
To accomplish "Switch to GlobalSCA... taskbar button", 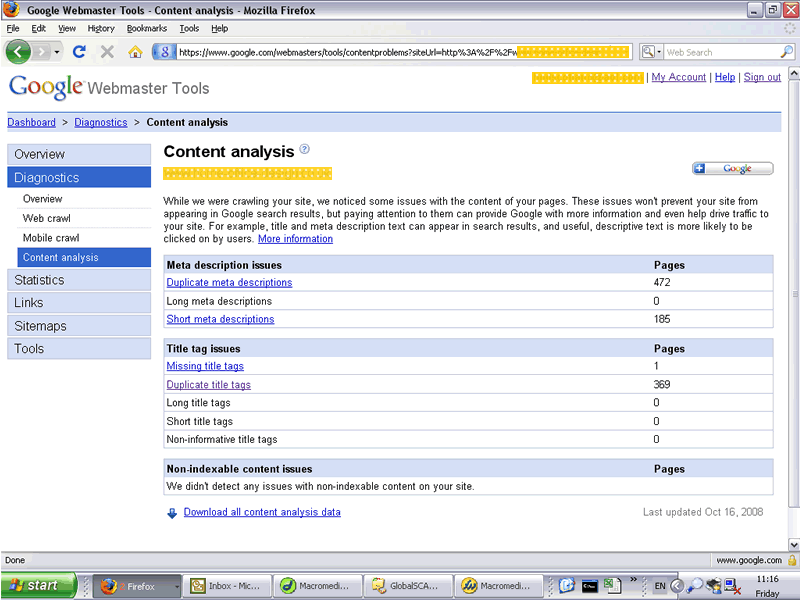I will pyautogui.click(x=408, y=586).
